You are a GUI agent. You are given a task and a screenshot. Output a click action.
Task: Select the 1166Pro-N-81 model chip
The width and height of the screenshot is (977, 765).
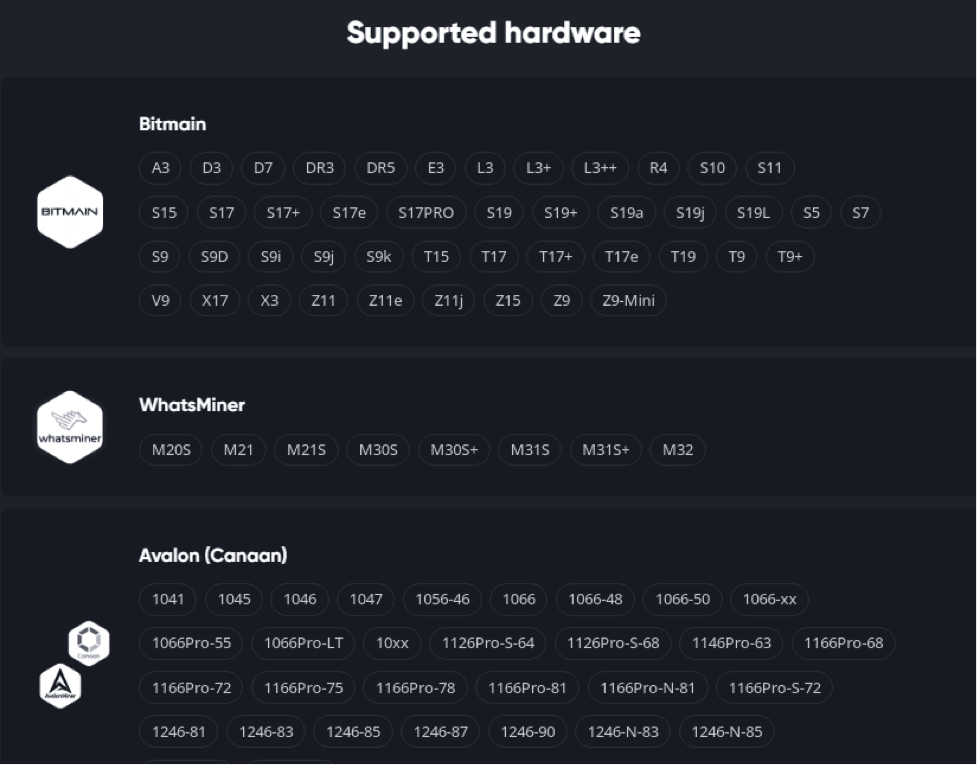point(650,687)
